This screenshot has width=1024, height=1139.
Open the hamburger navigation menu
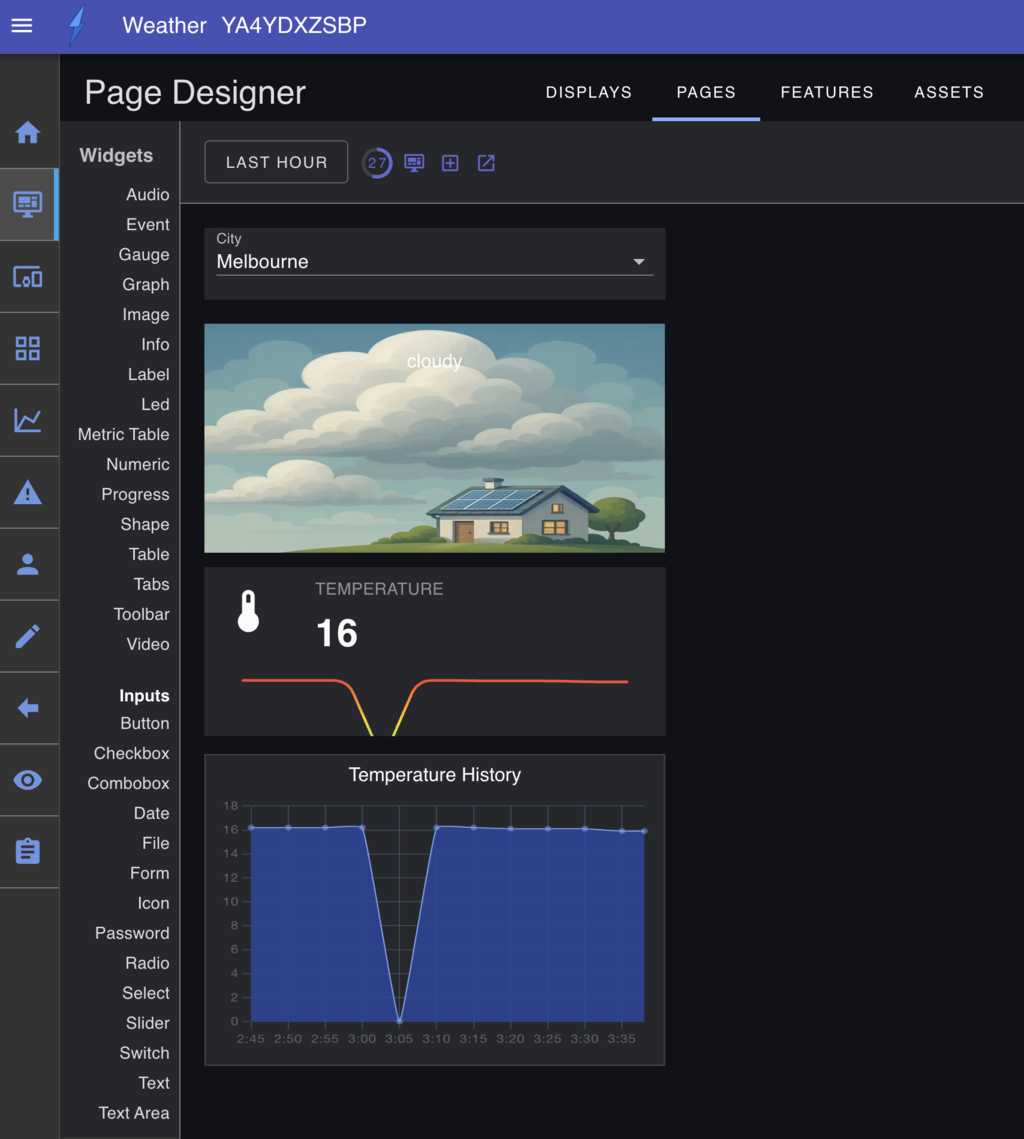(22, 26)
